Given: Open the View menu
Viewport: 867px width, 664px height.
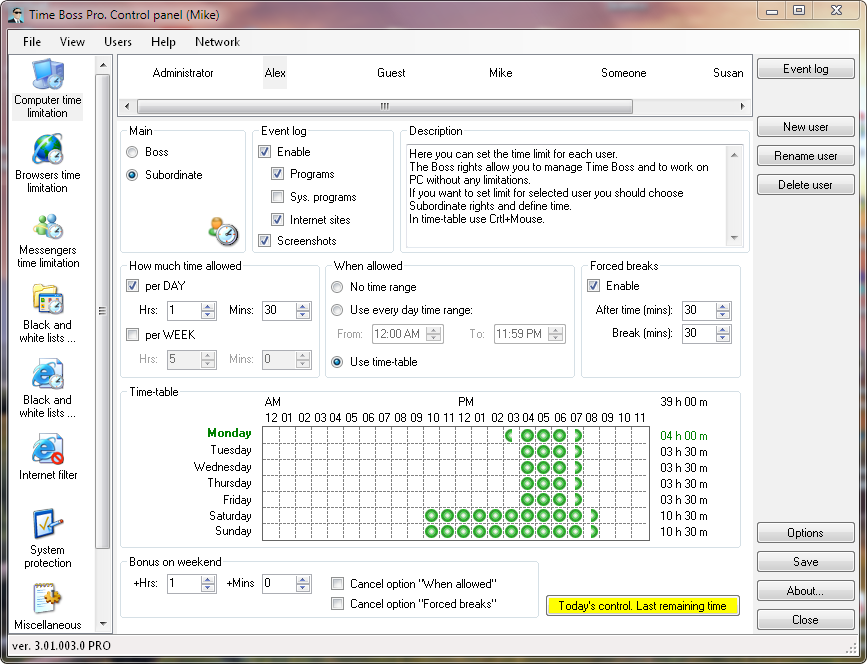Looking at the screenshot, I should click(72, 42).
